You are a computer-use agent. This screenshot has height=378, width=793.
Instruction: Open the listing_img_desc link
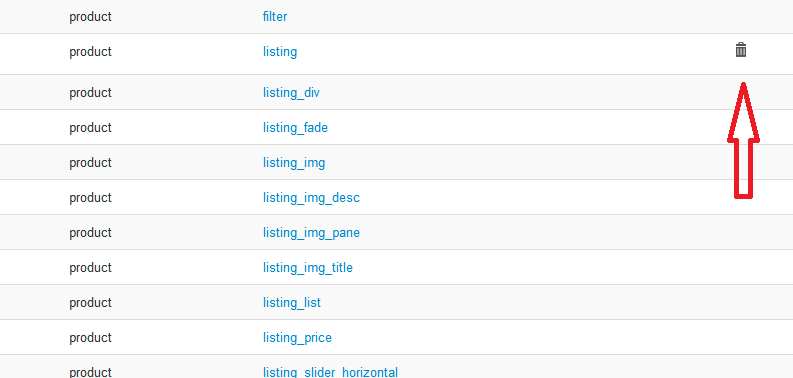[x=311, y=198]
